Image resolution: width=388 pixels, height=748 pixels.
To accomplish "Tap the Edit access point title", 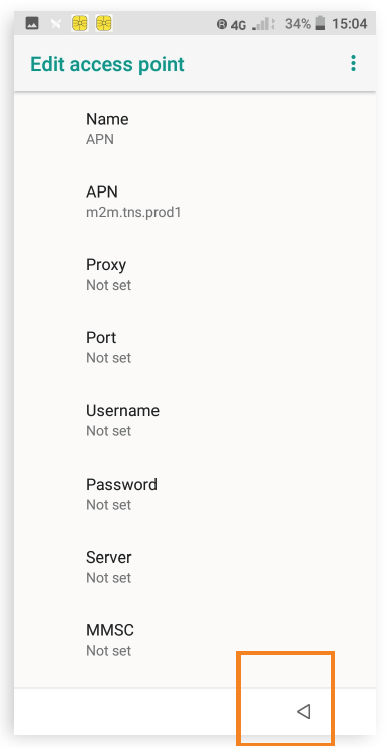I will (107, 64).
